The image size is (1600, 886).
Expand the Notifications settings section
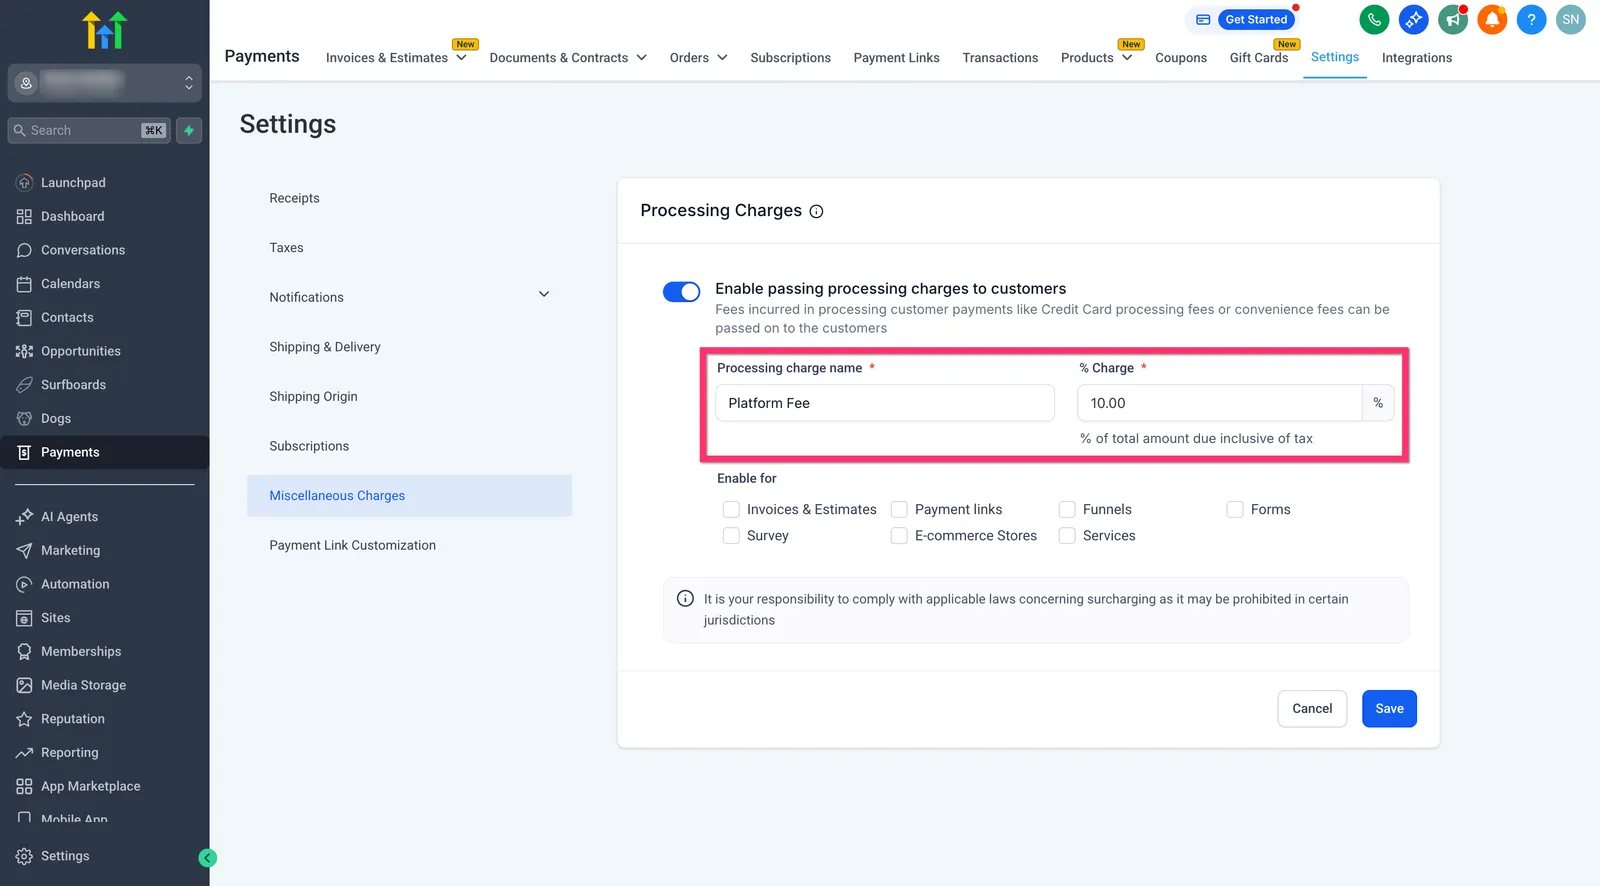coord(409,297)
